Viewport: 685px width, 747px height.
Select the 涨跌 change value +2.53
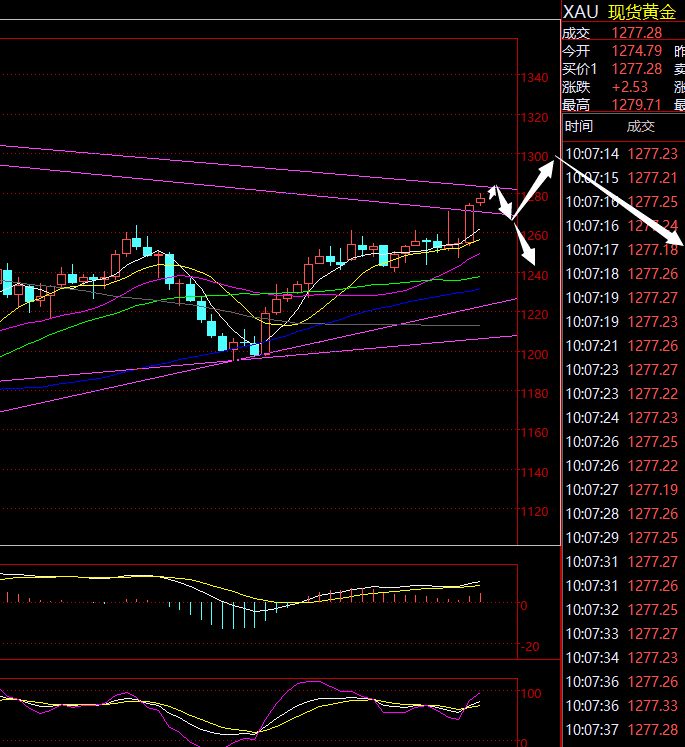pyautogui.click(x=630, y=87)
